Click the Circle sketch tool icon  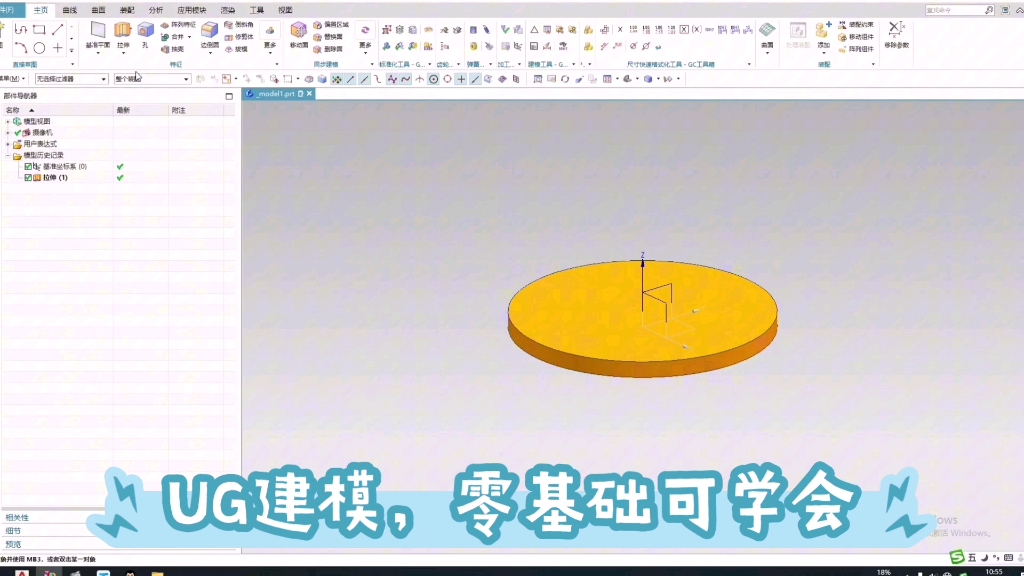click(x=40, y=46)
